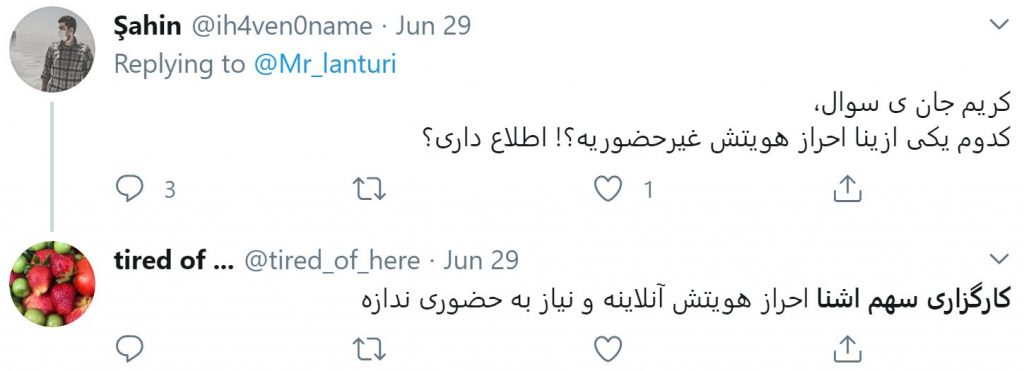The height and width of the screenshot is (371, 1024).
Task: View Şahin's profile photo
Action: pyautogui.click(x=52, y=50)
